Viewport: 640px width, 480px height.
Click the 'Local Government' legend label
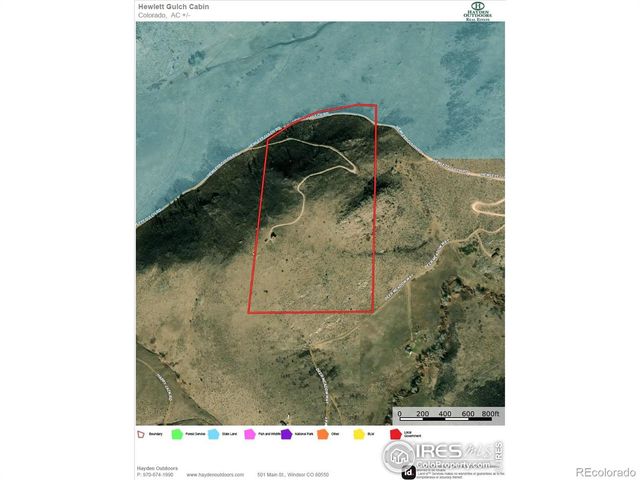coord(412,434)
